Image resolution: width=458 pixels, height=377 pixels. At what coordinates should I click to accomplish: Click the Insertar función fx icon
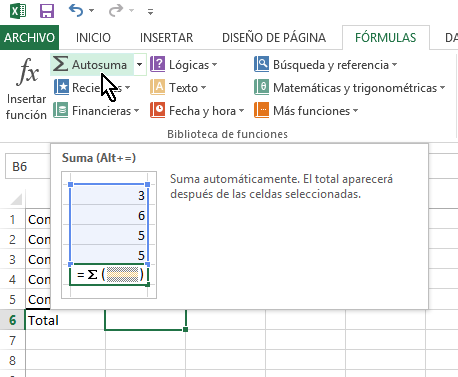coord(27,71)
